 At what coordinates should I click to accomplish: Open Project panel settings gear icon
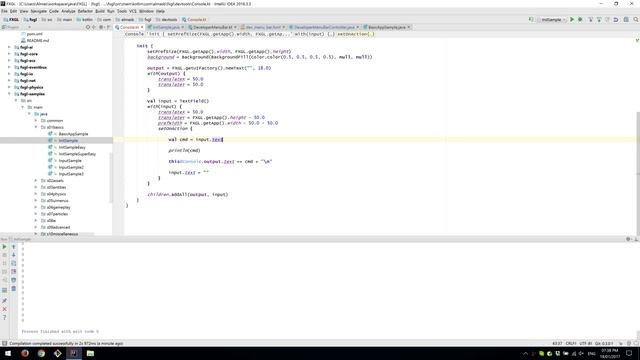click(101, 27)
